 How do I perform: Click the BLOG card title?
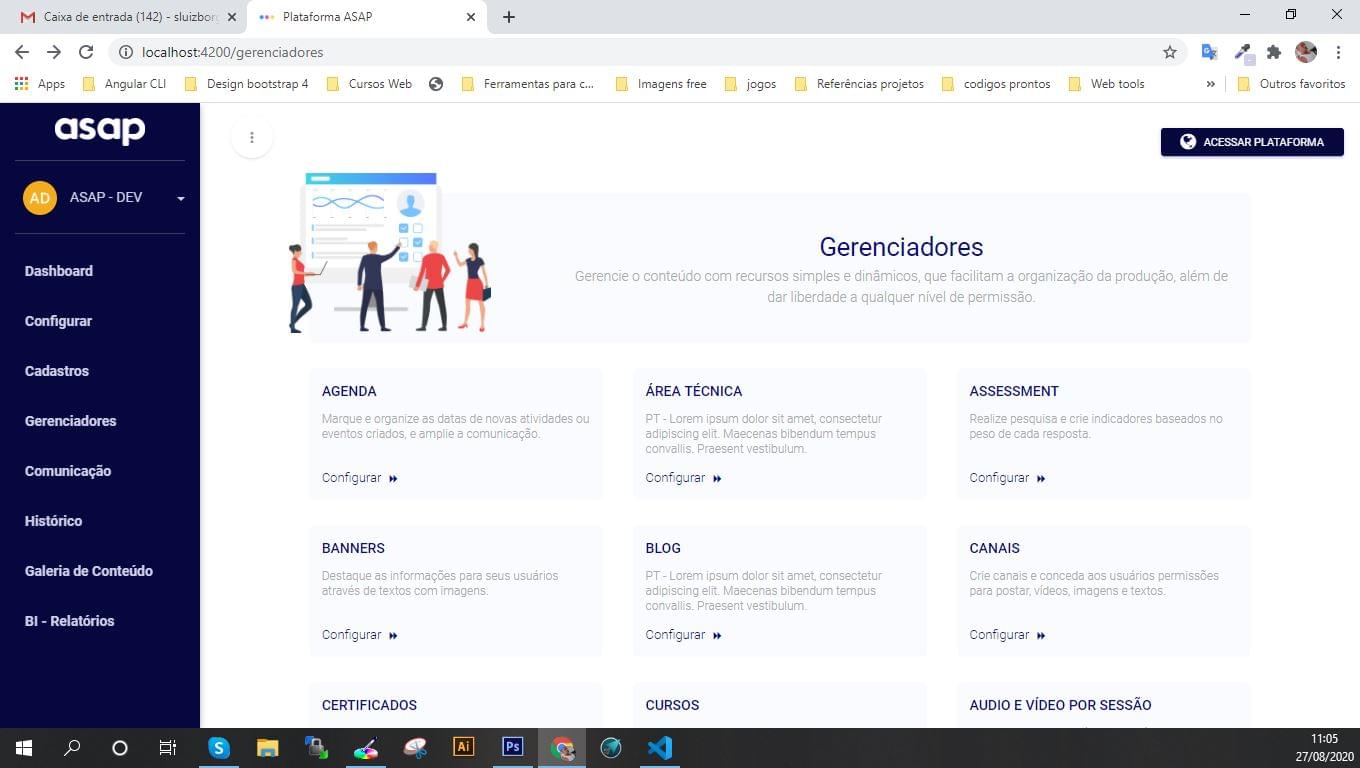coord(663,548)
